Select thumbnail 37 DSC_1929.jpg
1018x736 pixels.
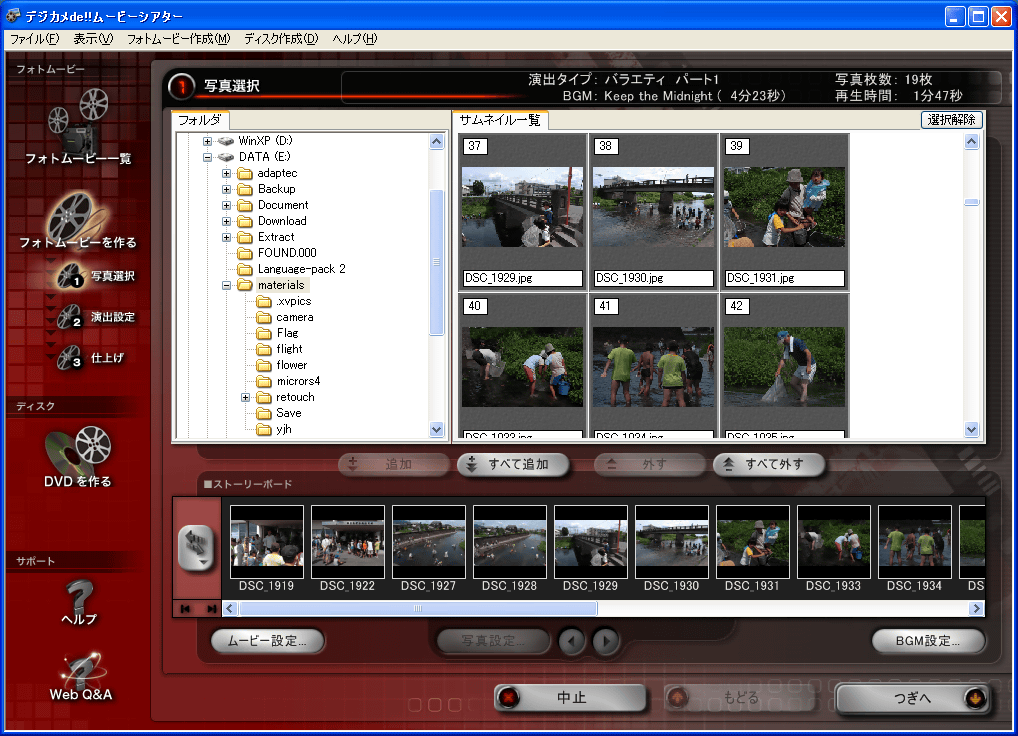522,212
